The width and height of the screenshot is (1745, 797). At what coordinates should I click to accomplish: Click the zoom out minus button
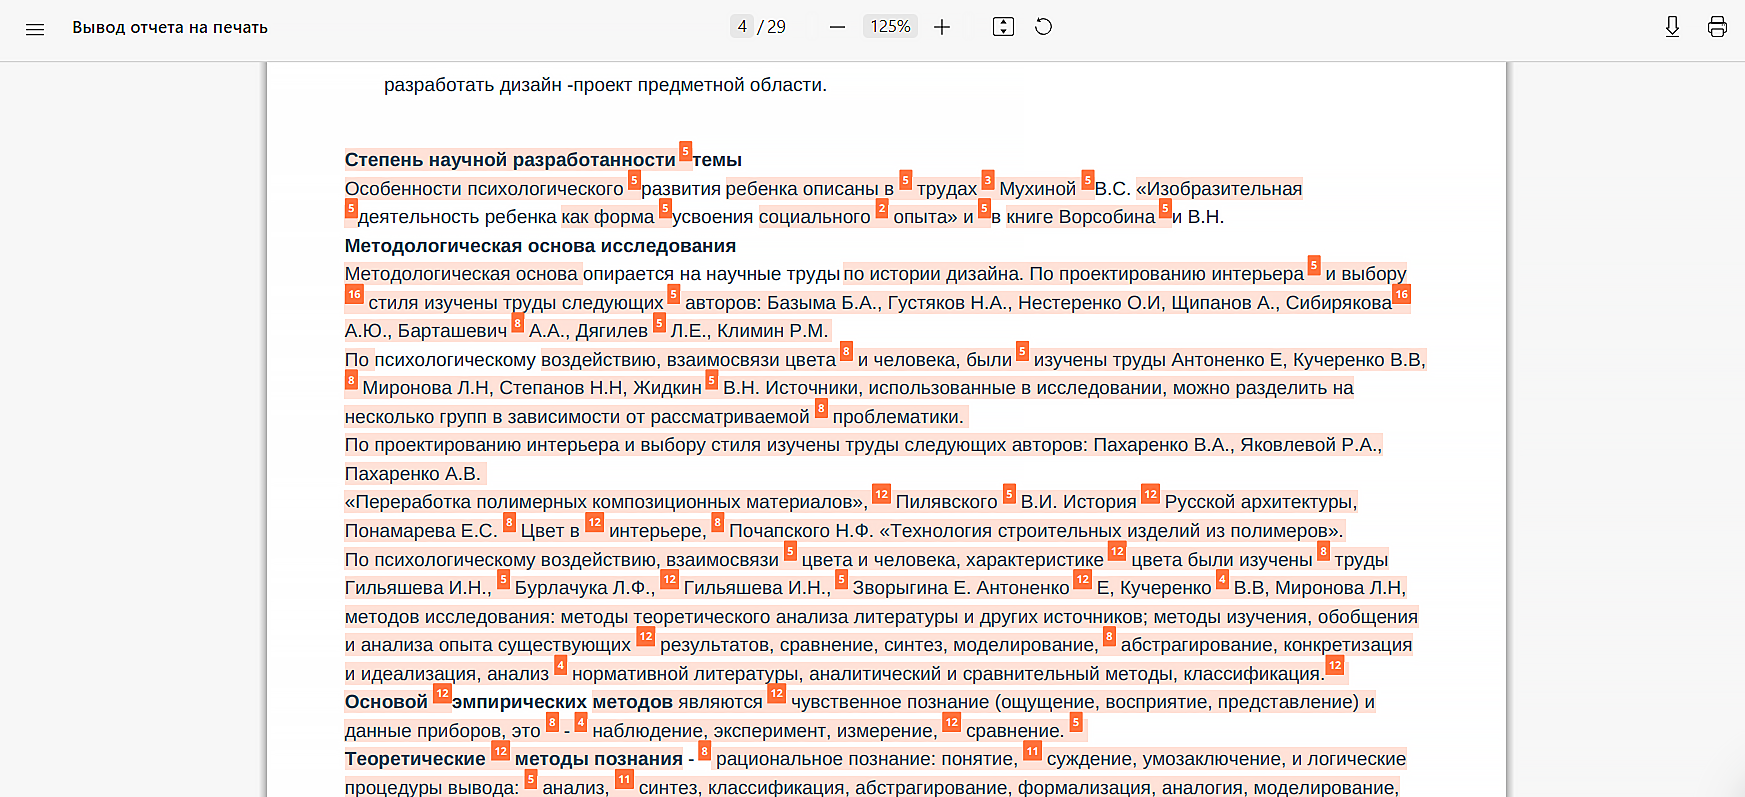[x=837, y=27]
